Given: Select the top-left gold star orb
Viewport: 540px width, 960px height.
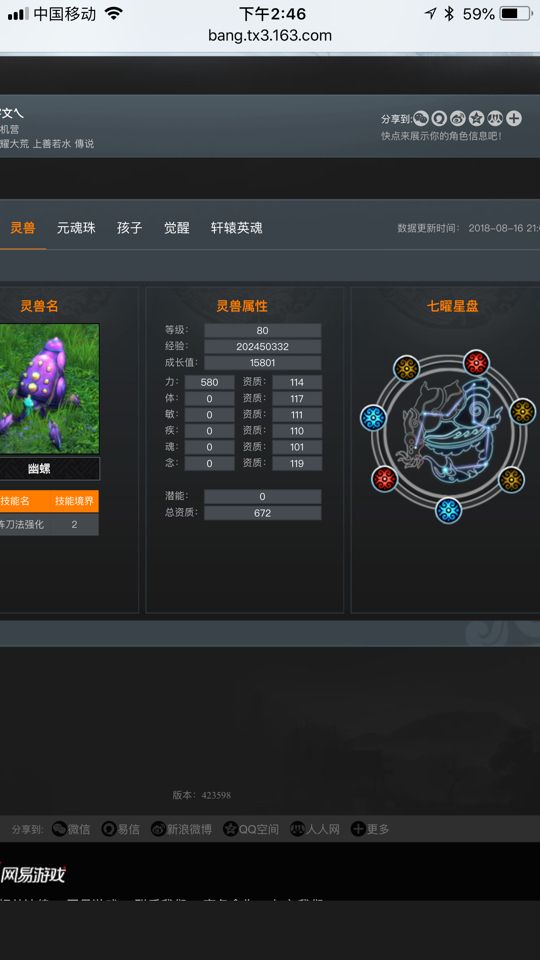Looking at the screenshot, I should pos(407,369).
